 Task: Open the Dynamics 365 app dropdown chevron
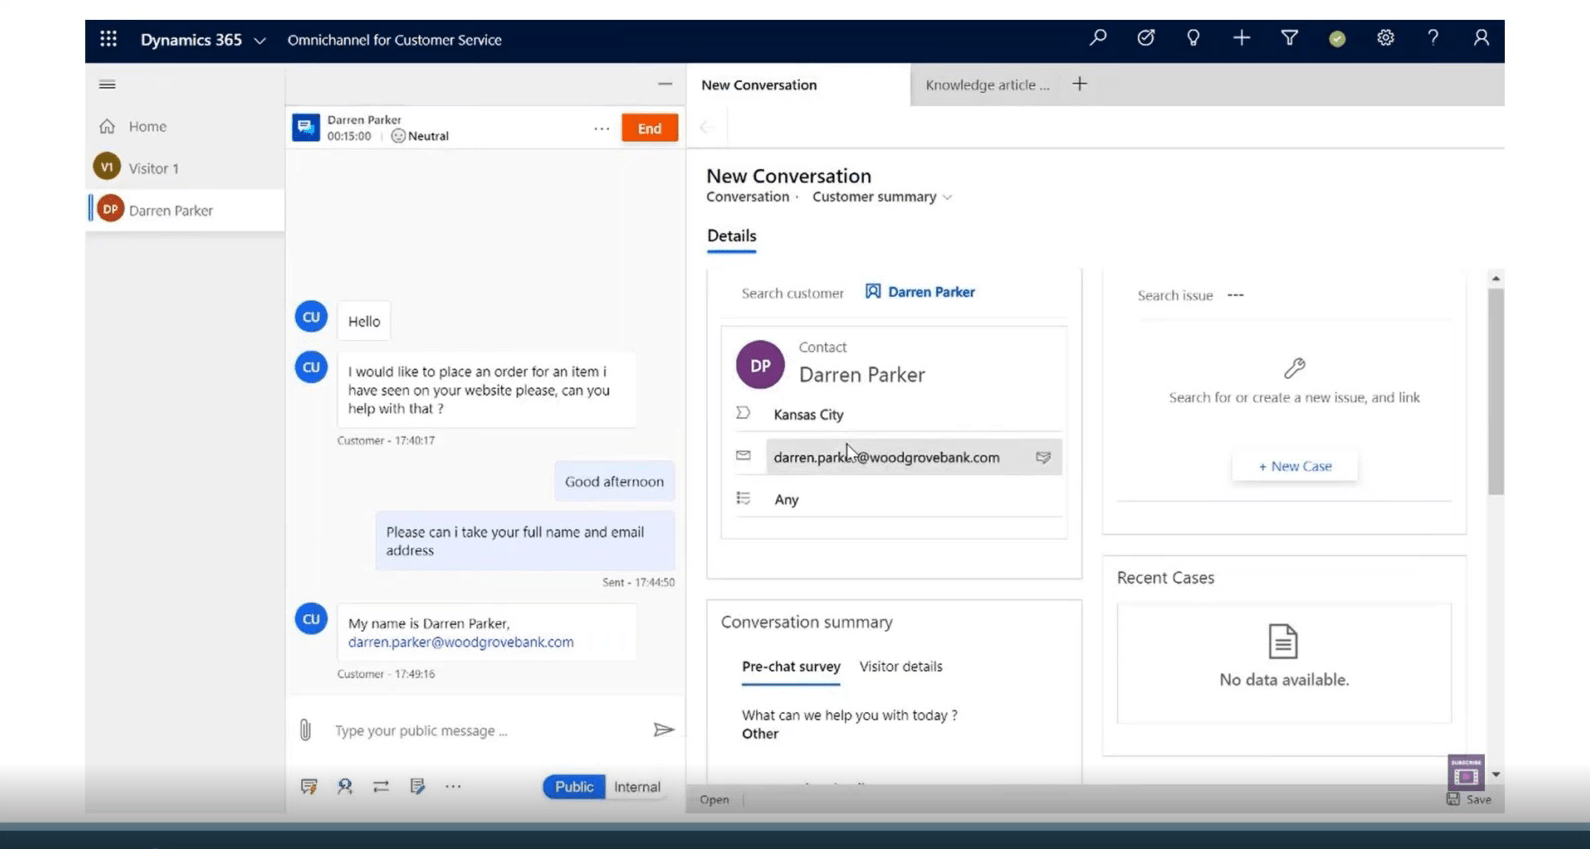click(260, 41)
